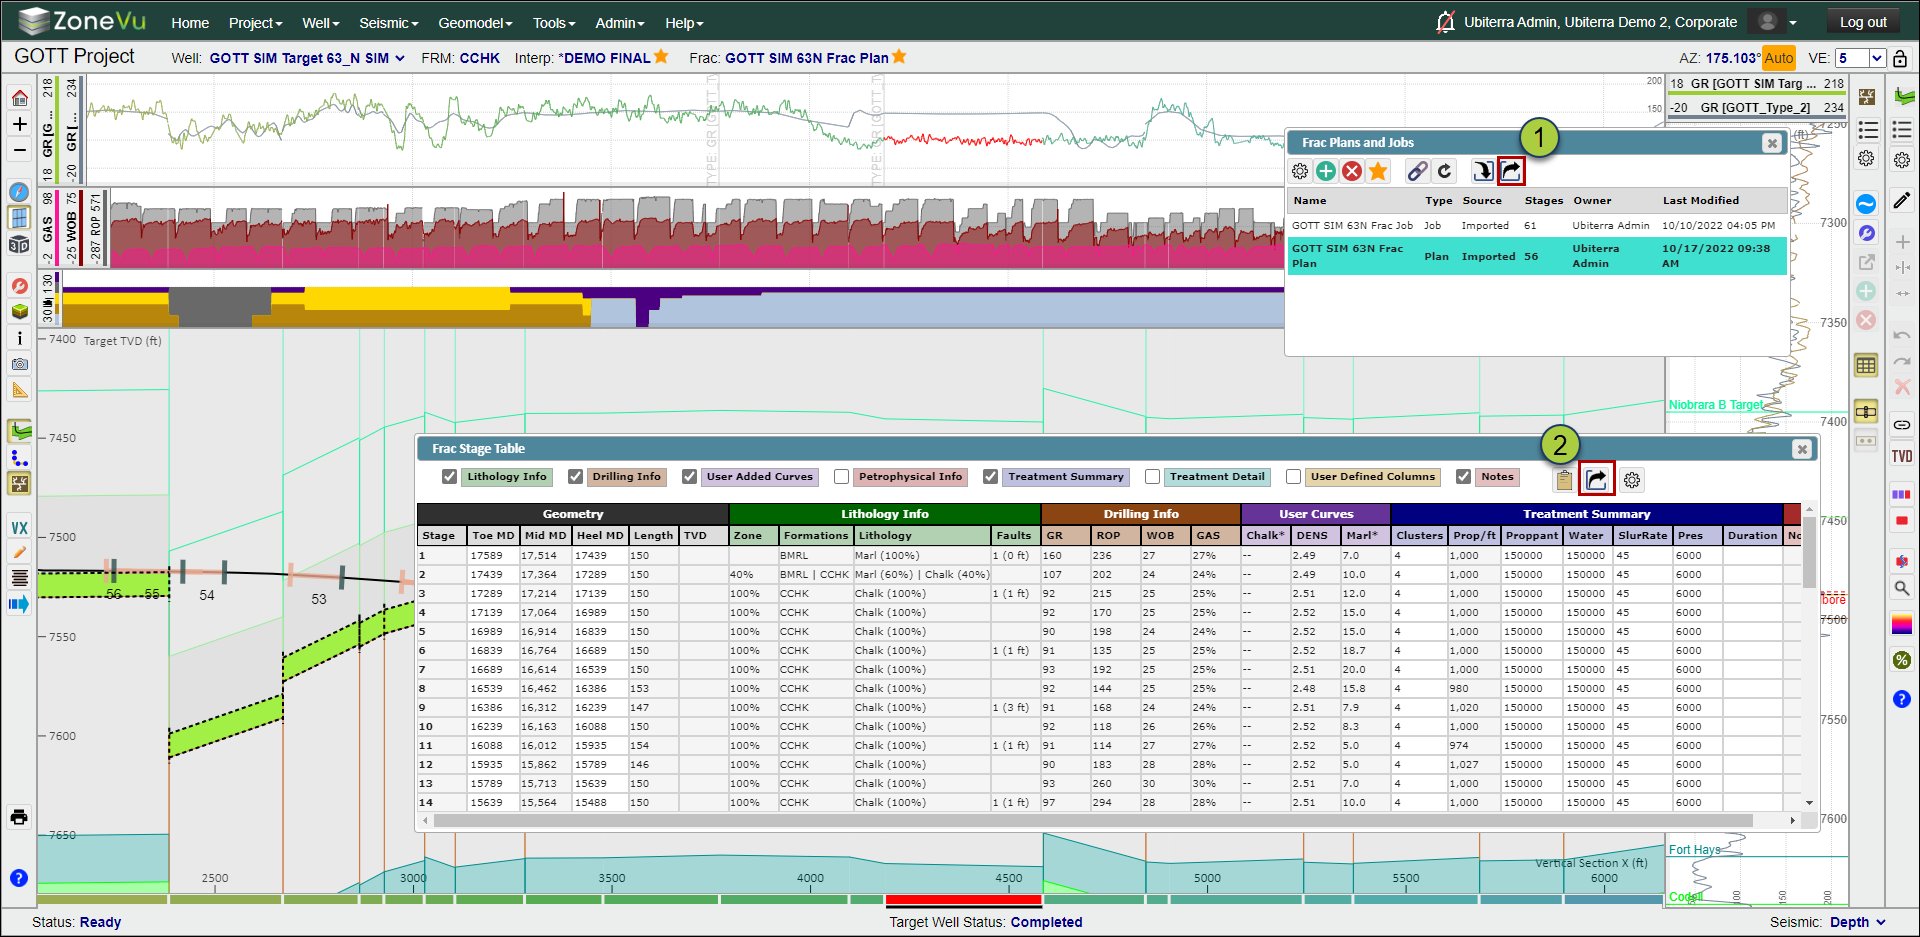The image size is (1920, 937).
Task: Open the Help menu
Action: [x=685, y=23]
